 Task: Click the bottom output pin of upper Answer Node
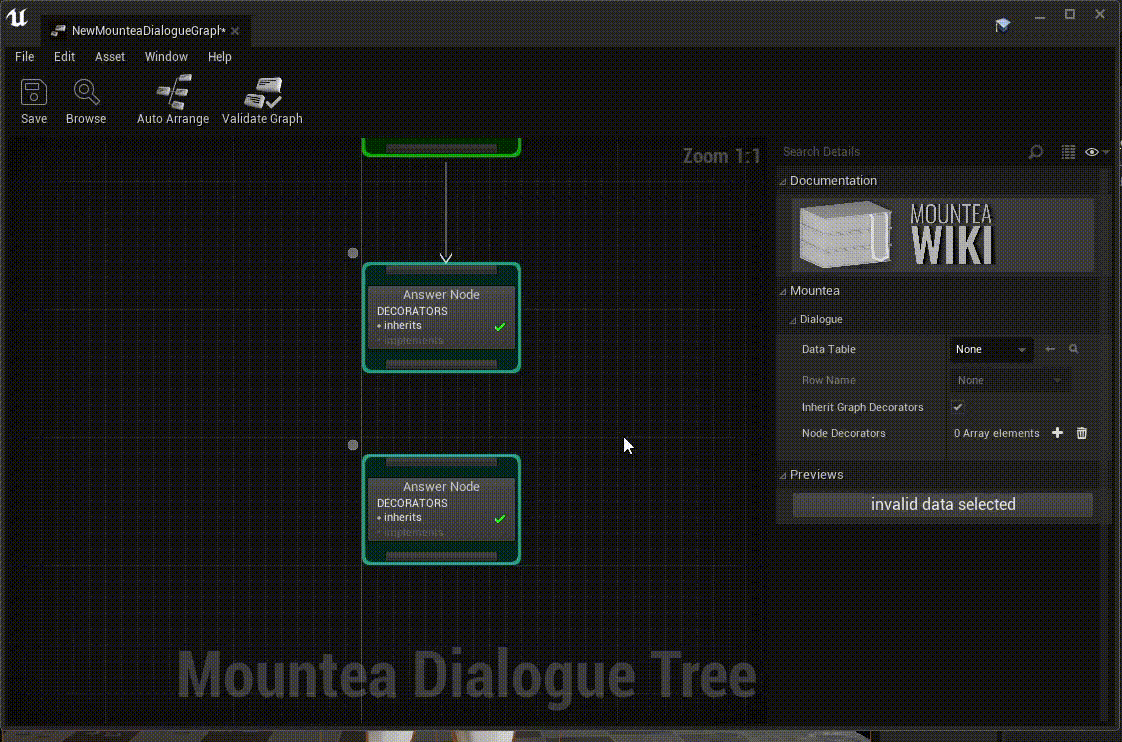tap(442, 364)
